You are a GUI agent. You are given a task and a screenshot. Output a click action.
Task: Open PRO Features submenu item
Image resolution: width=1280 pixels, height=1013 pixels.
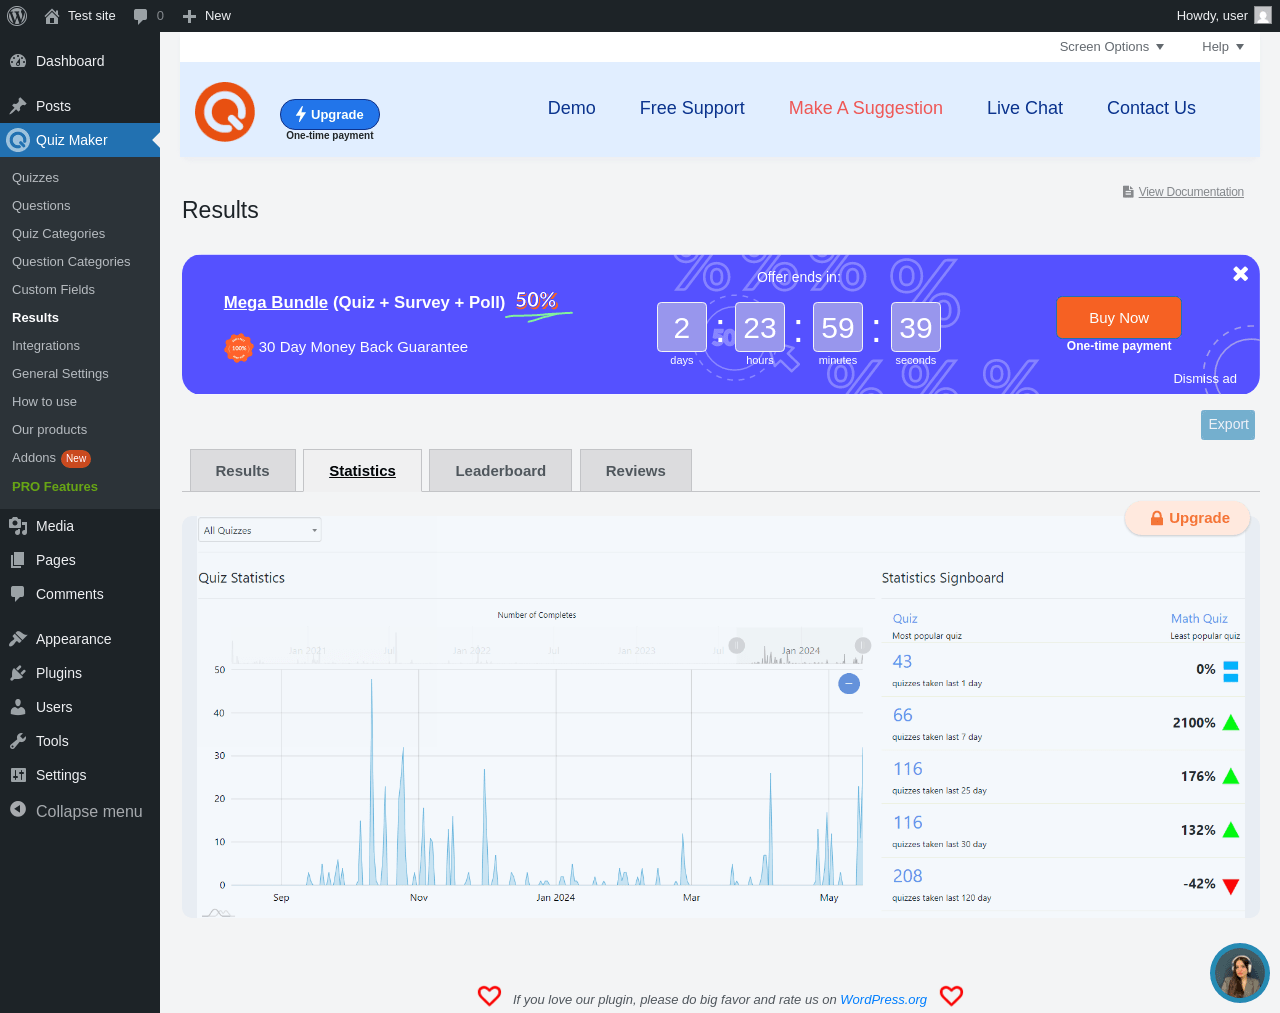point(80,487)
